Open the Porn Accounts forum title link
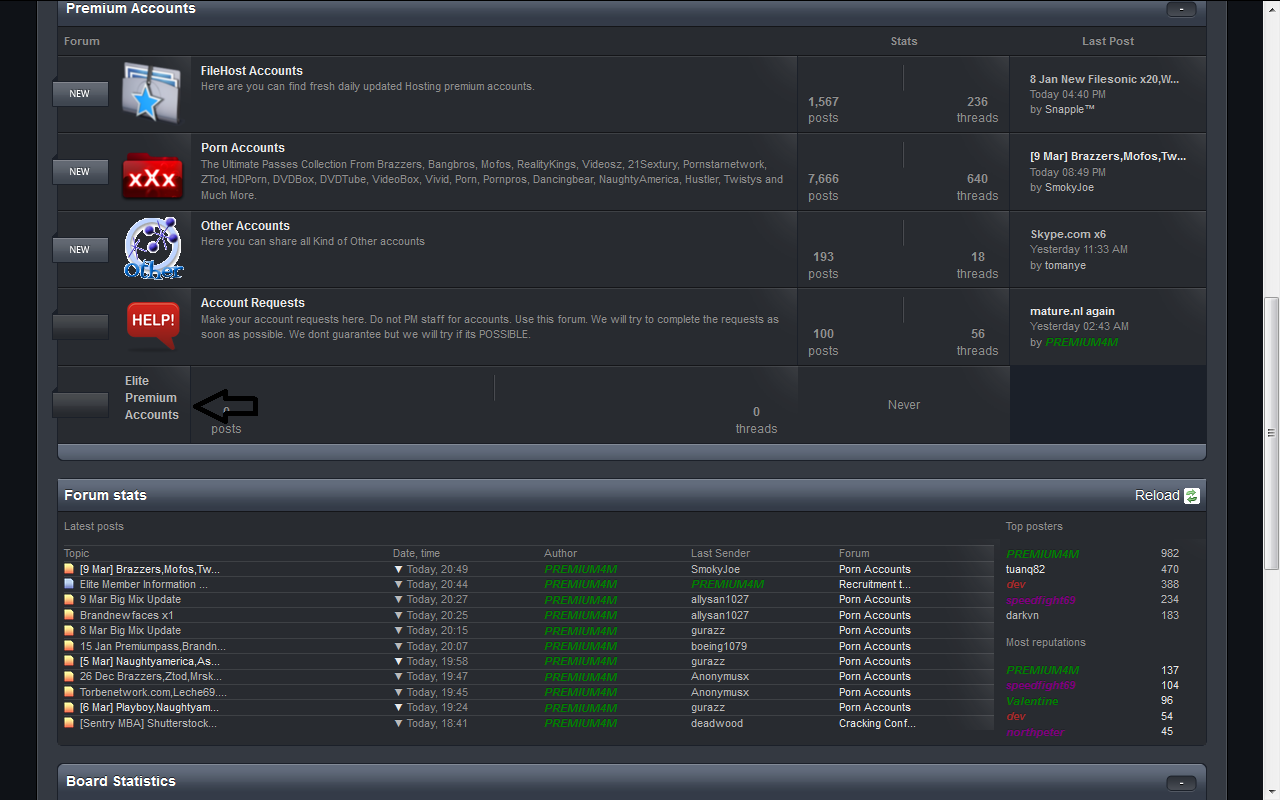Image resolution: width=1280 pixels, height=800 pixels. pos(243,148)
